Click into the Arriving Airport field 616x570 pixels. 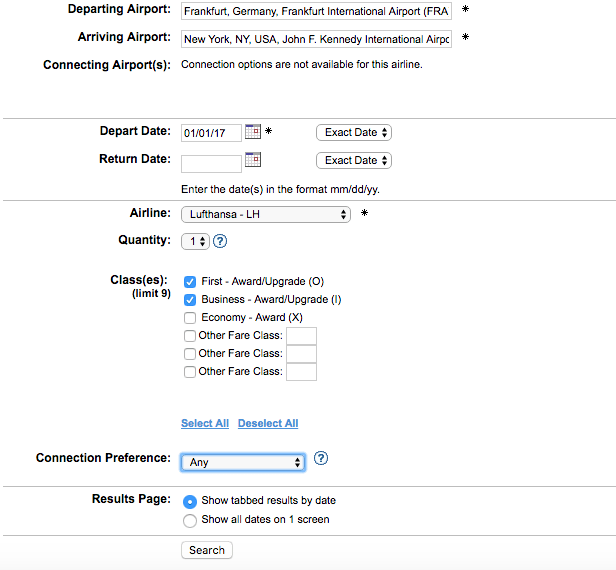(316, 40)
